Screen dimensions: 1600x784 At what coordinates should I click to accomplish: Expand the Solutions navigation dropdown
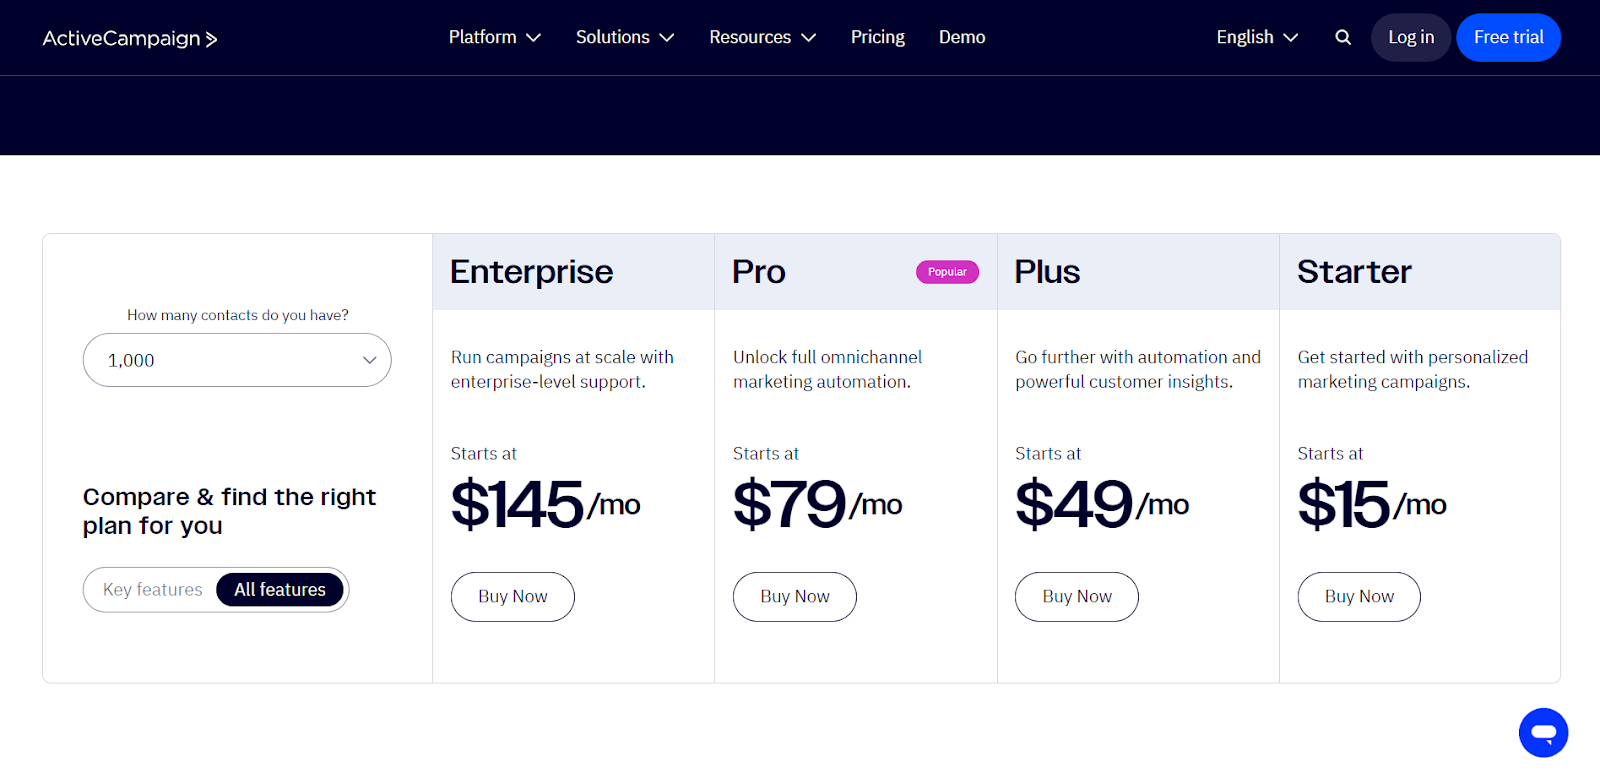click(x=623, y=37)
